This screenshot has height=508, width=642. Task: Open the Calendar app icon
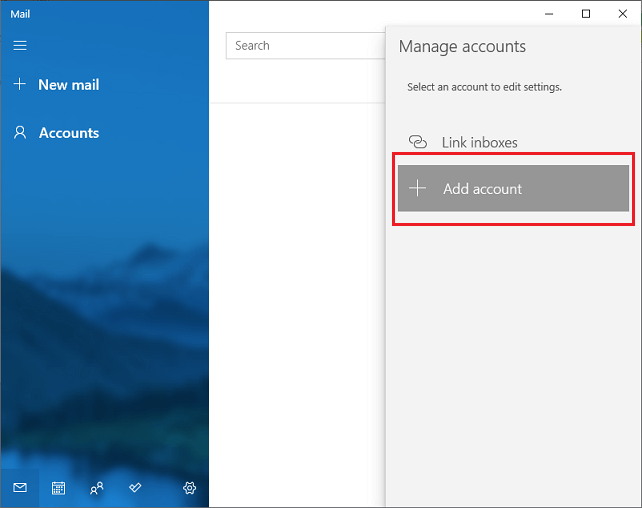(x=58, y=488)
